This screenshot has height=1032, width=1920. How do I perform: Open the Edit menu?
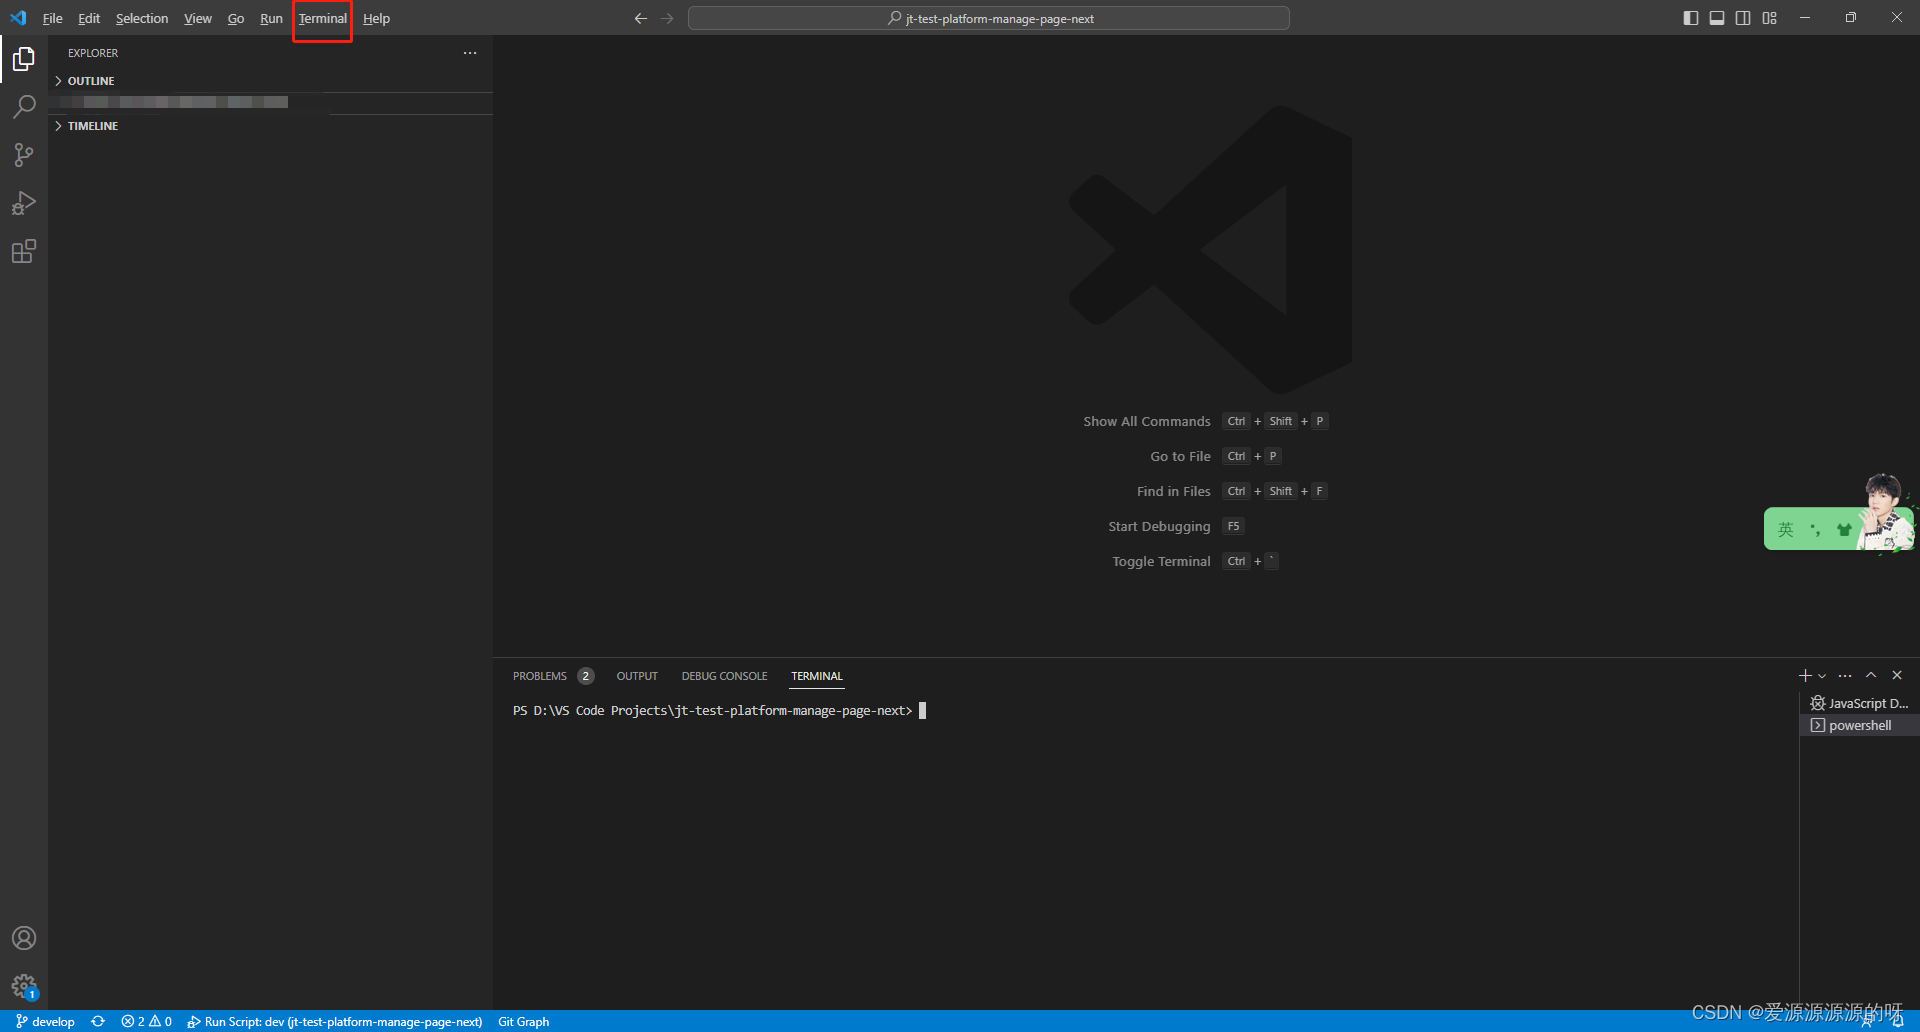click(89, 18)
